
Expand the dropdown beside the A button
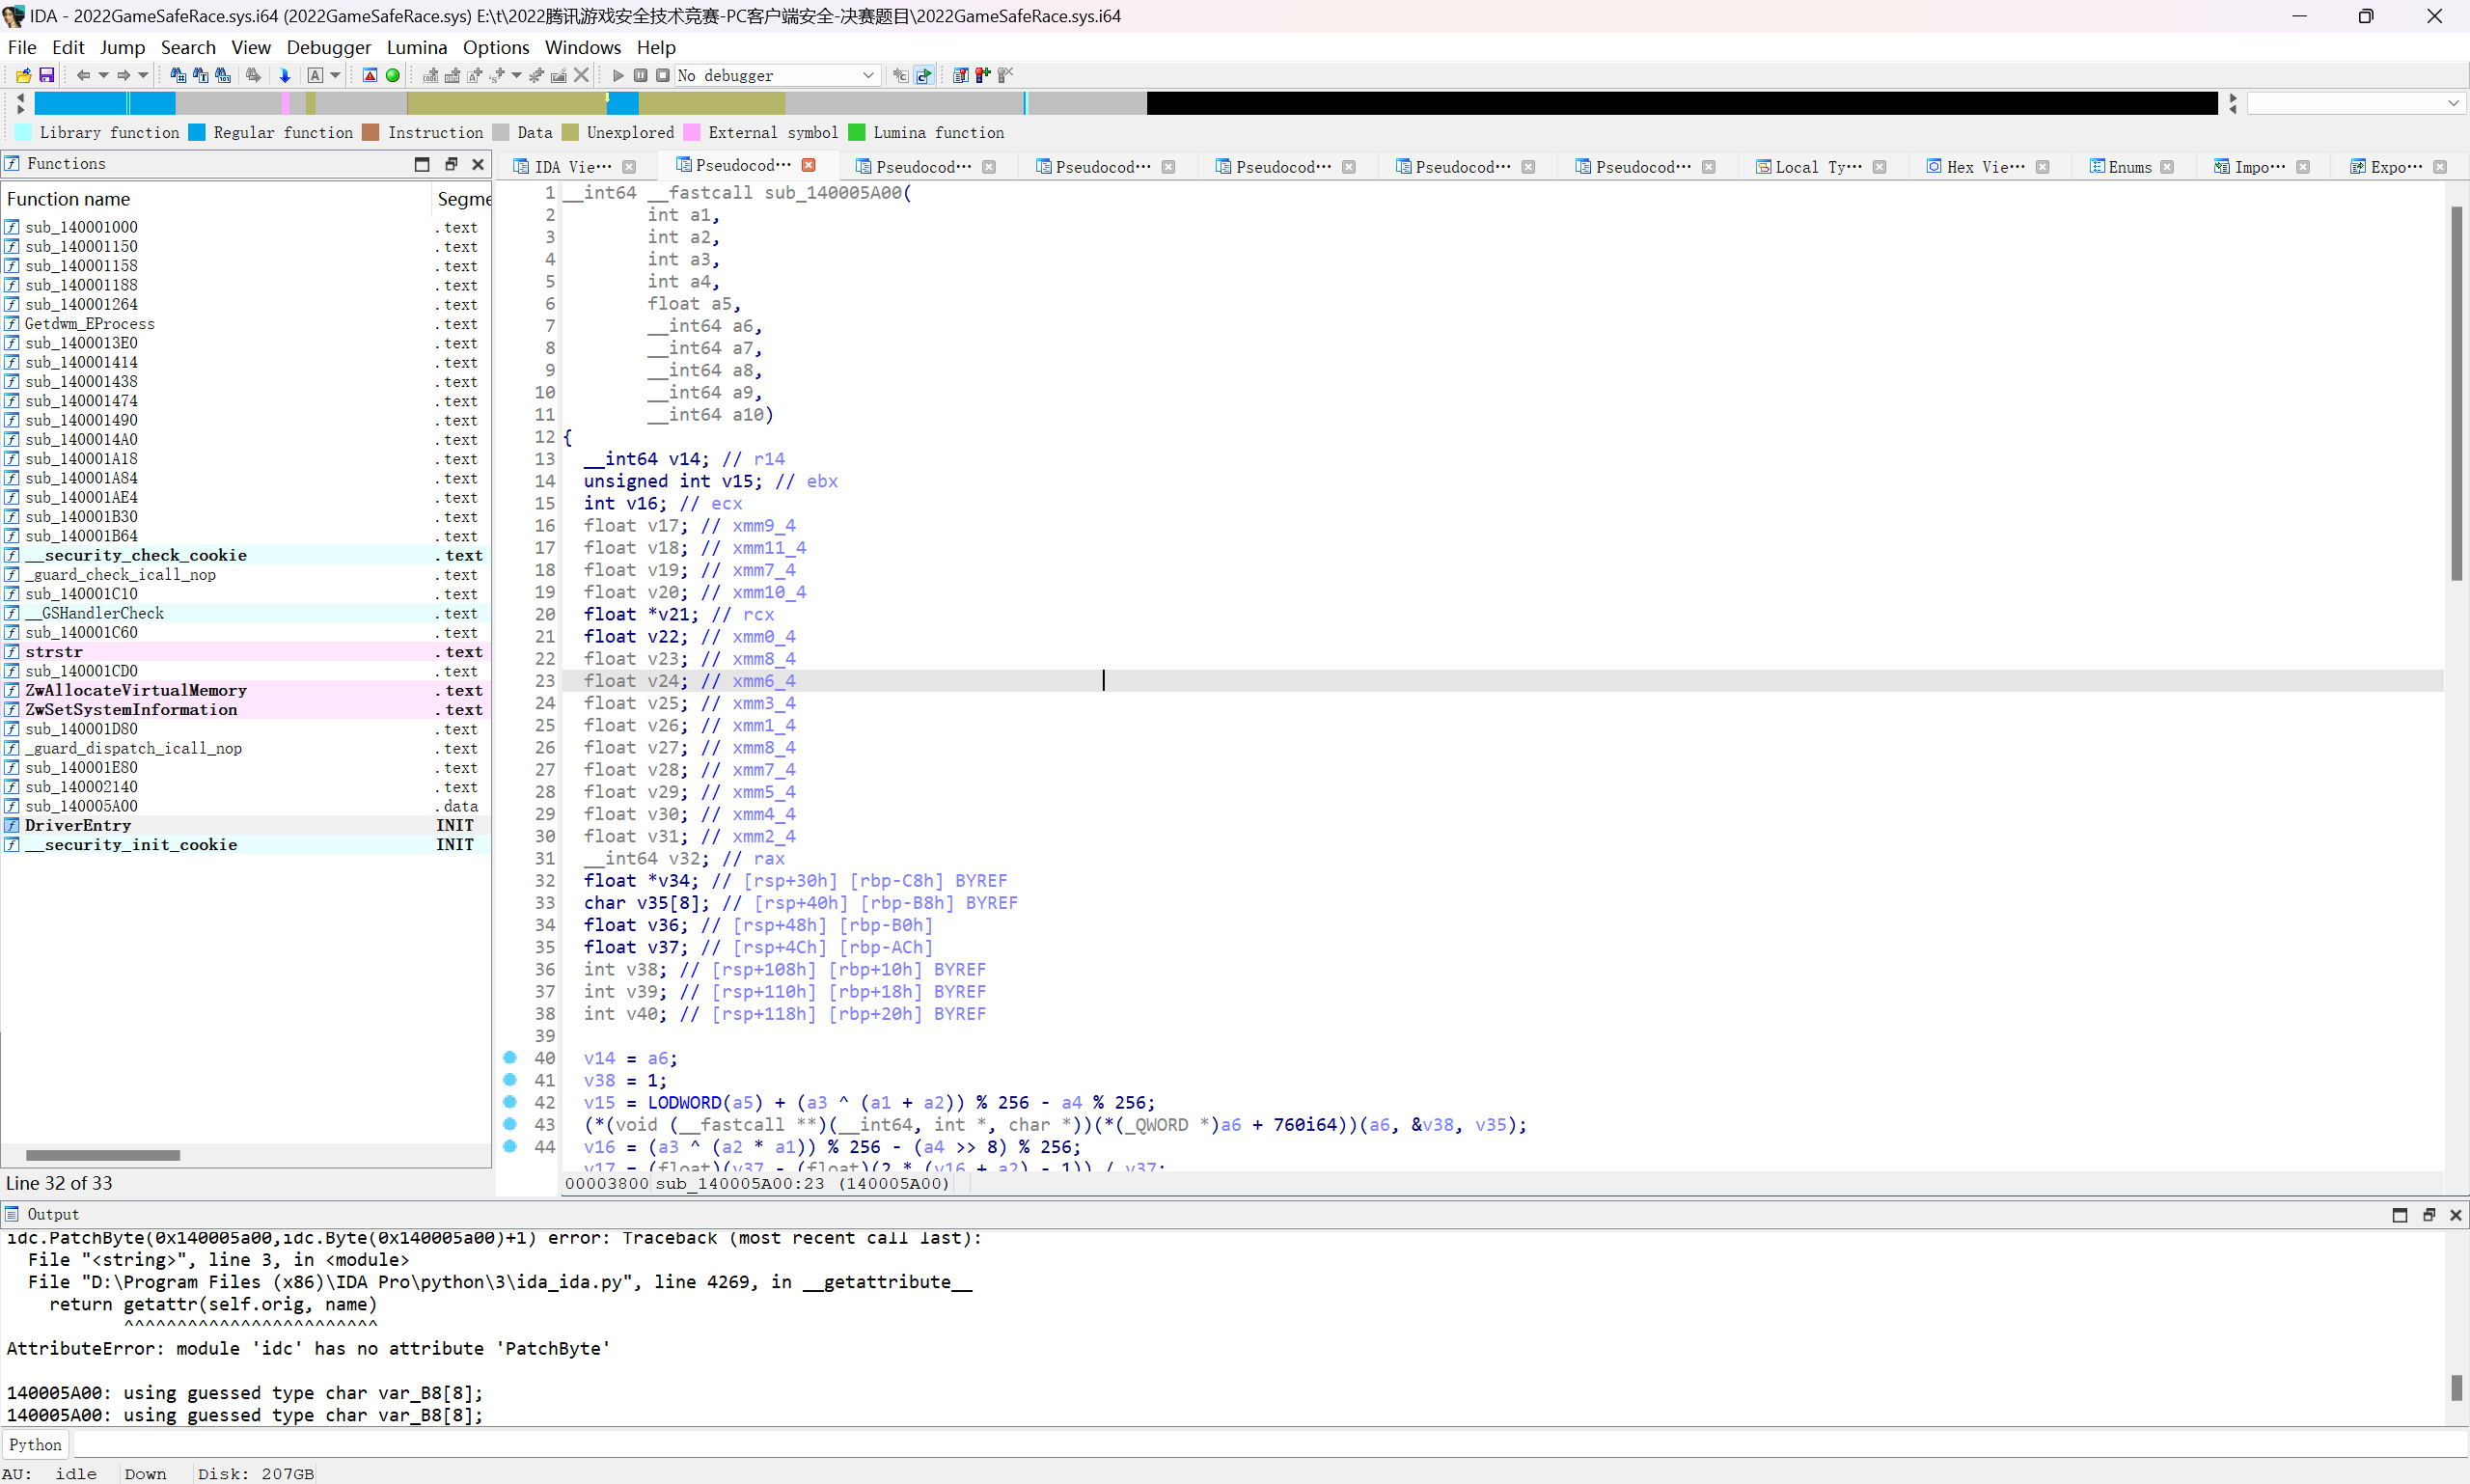coord(335,75)
